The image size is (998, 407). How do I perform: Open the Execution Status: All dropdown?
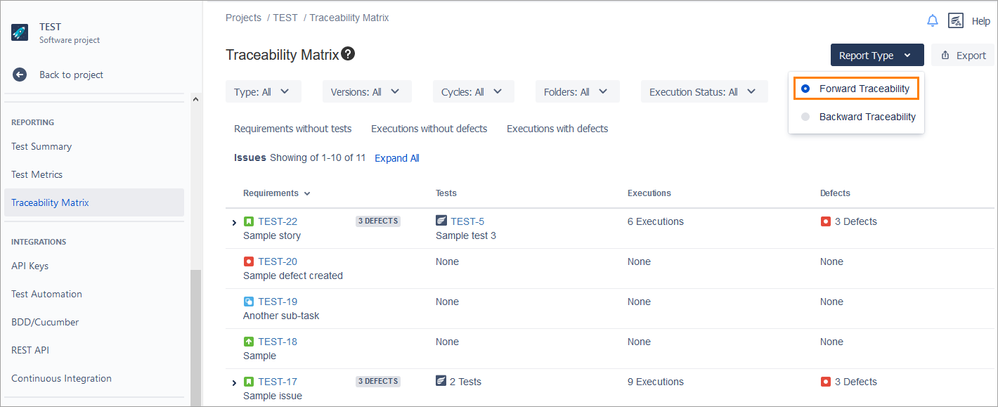click(704, 92)
